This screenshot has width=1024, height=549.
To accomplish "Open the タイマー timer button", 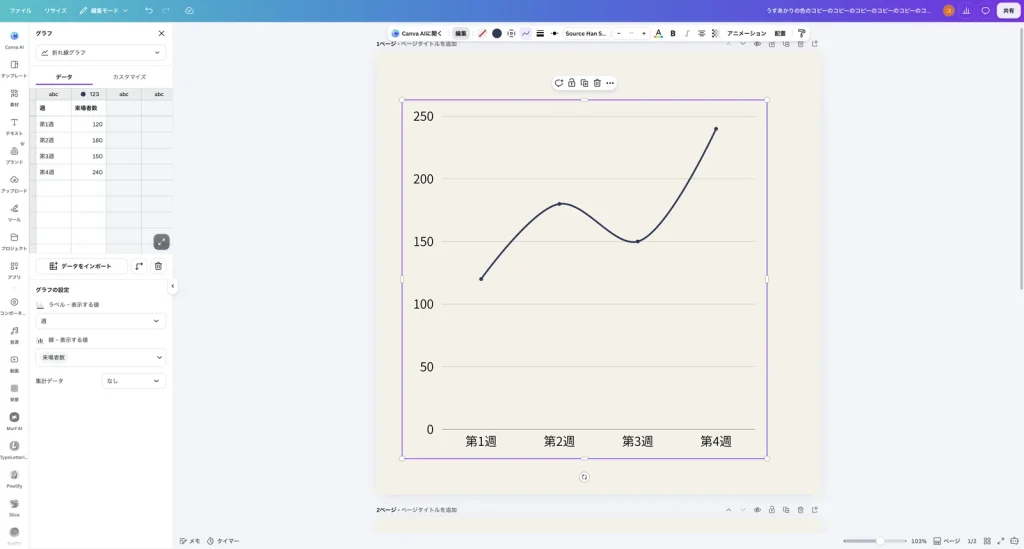I will (223, 541).
